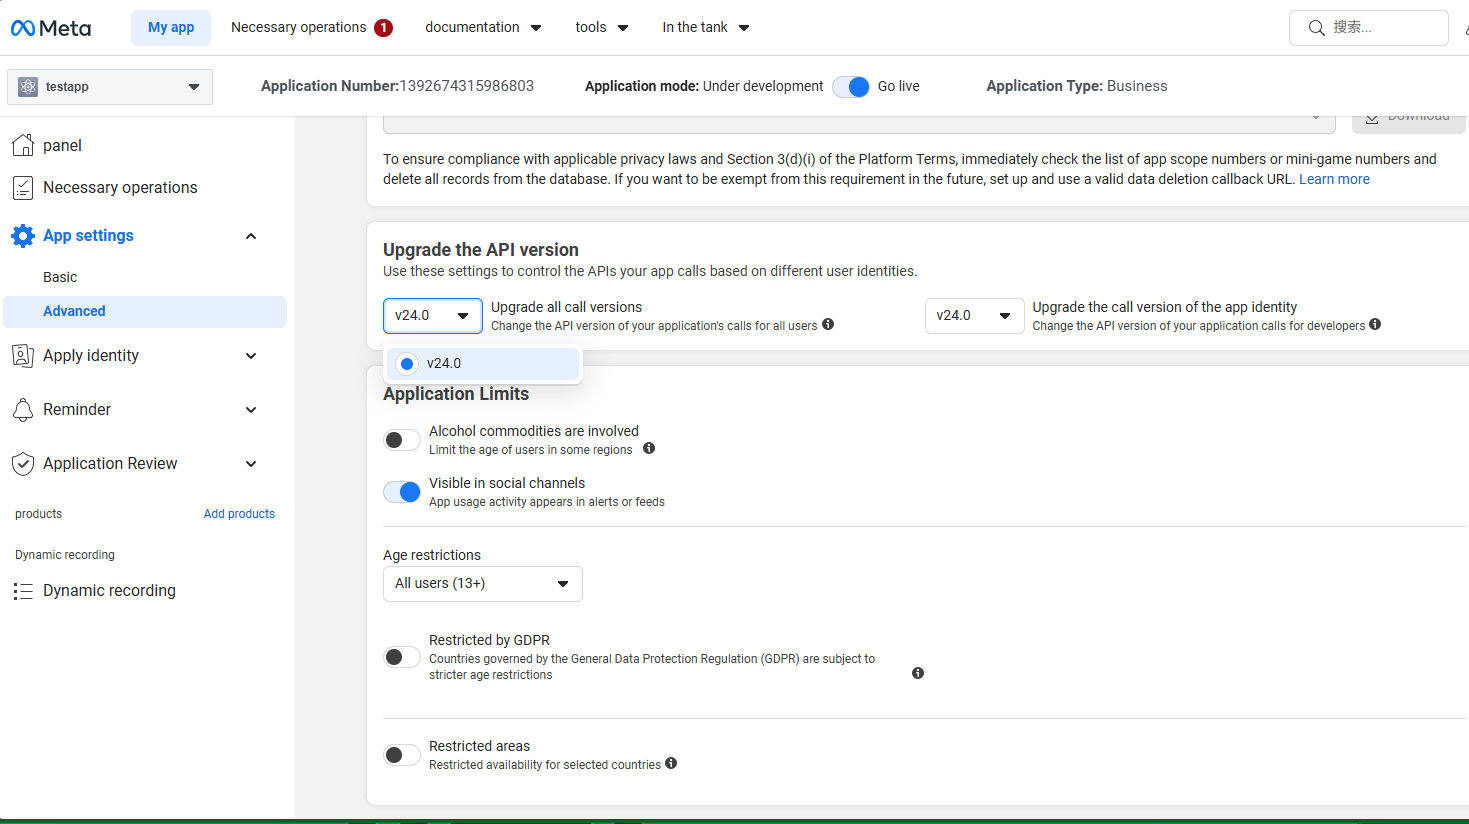Open the tools menu
This screenshot has height=824, width=1469.
pyautogui.click(x=602, y=28)
